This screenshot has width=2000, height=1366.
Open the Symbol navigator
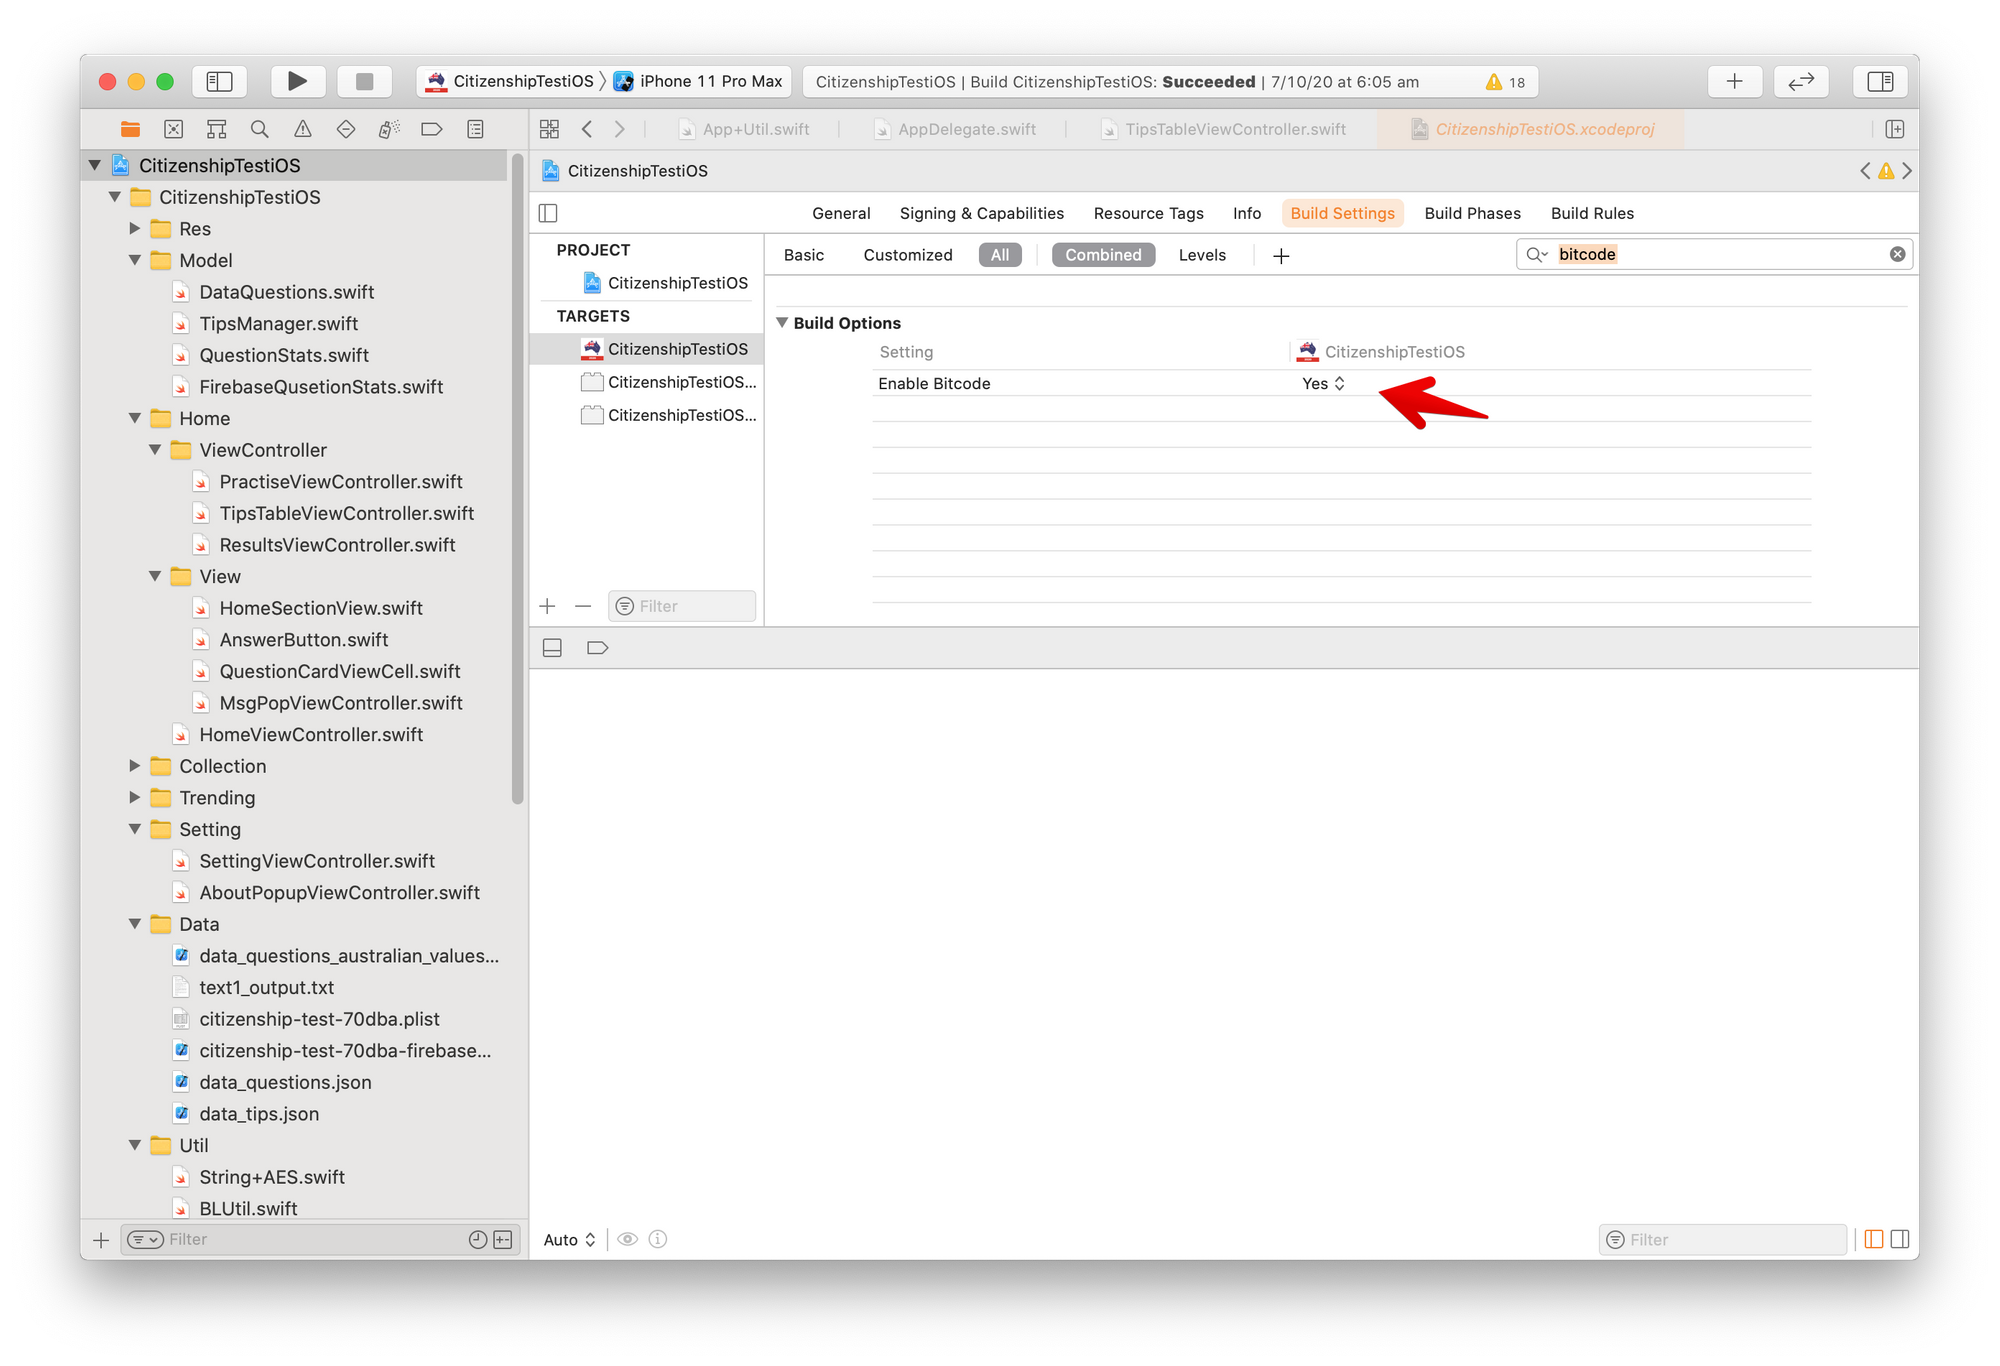coord(216,129)
